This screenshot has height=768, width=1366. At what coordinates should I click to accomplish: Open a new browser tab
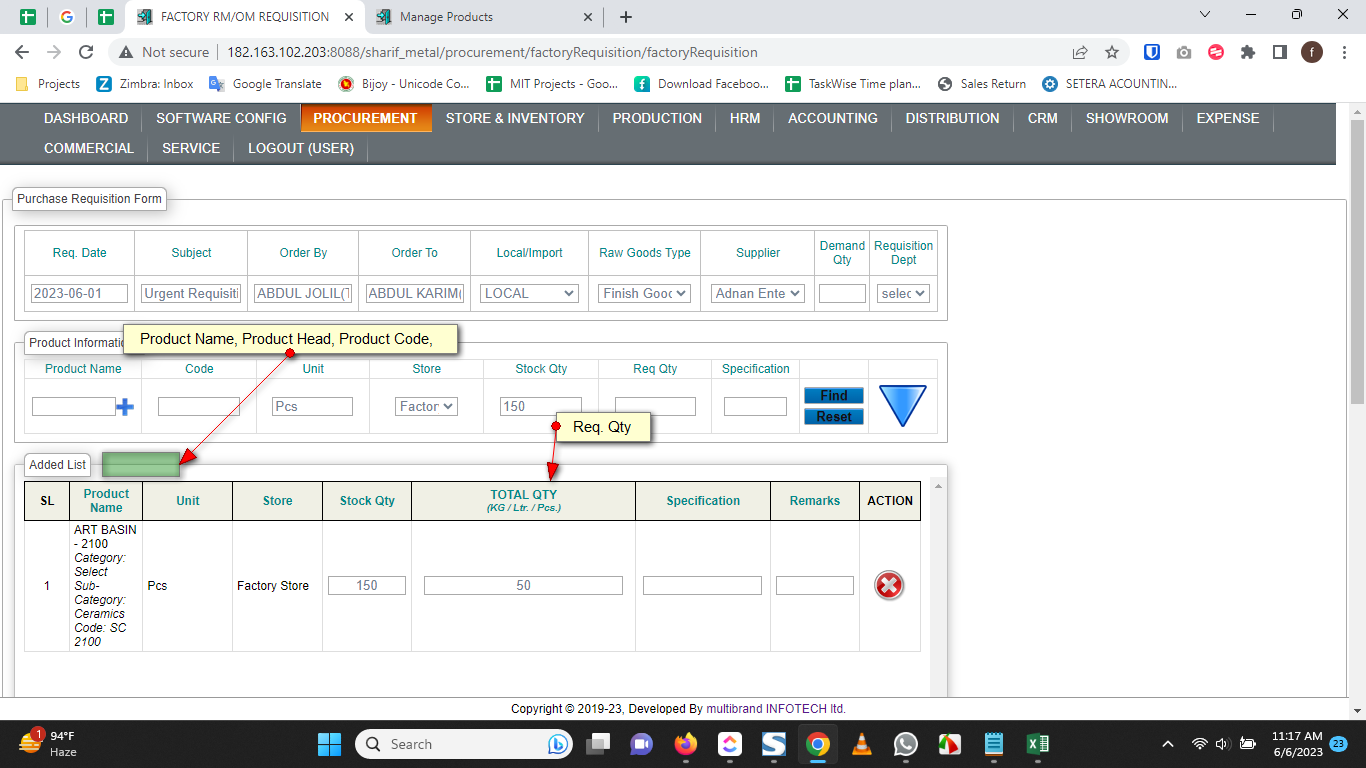click(626, 17)
